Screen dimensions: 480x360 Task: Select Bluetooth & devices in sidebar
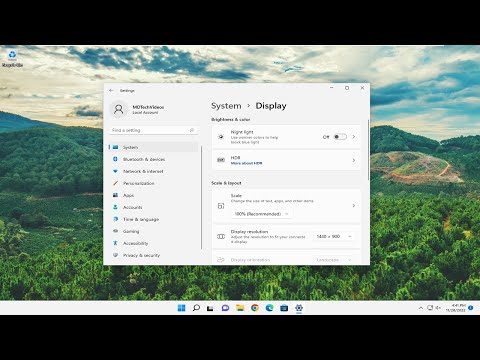coord(153,159)
